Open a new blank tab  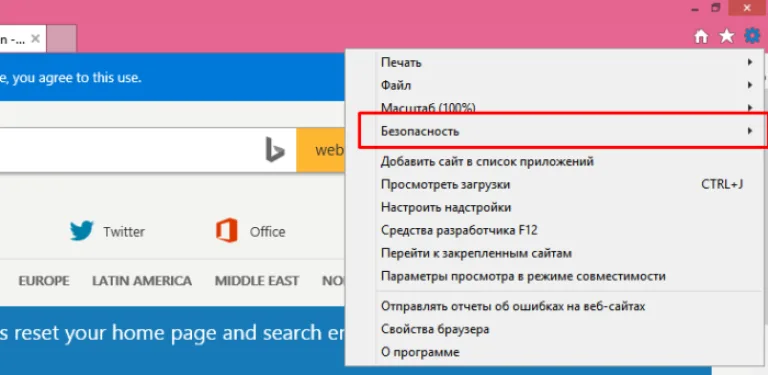click(x=61, y=38)
